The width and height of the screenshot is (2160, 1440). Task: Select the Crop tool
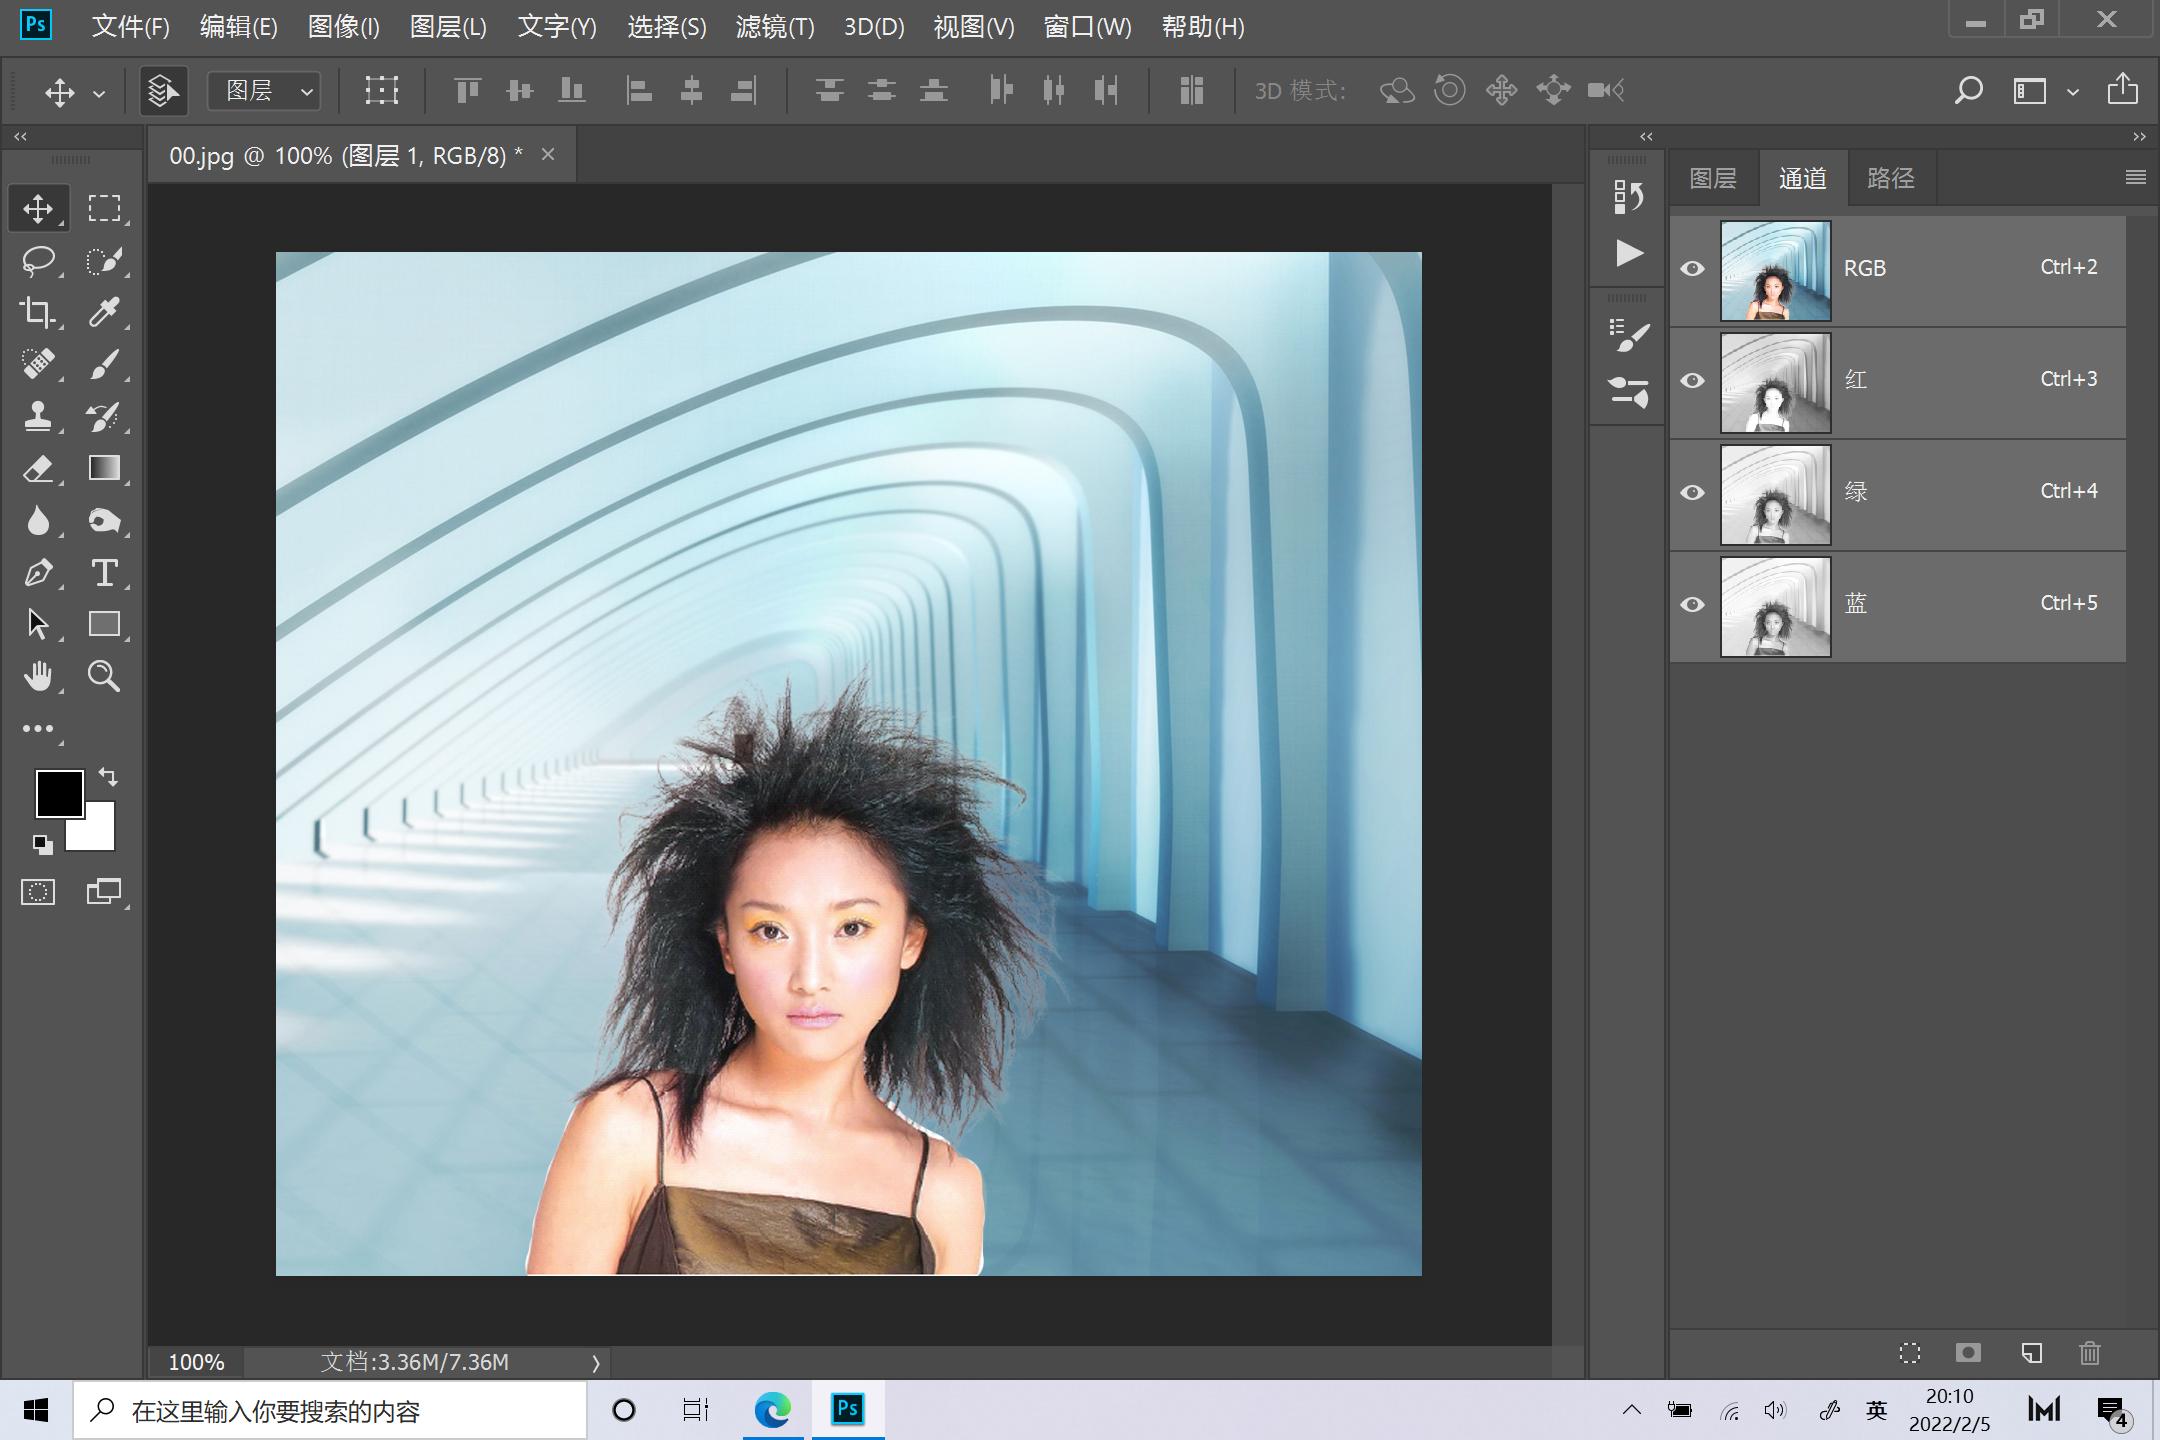[x=38, y=313]
